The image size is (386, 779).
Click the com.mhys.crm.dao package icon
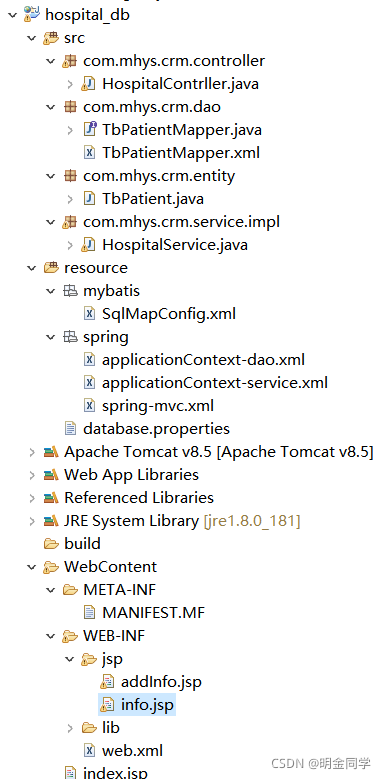click(x=70, y=107)
